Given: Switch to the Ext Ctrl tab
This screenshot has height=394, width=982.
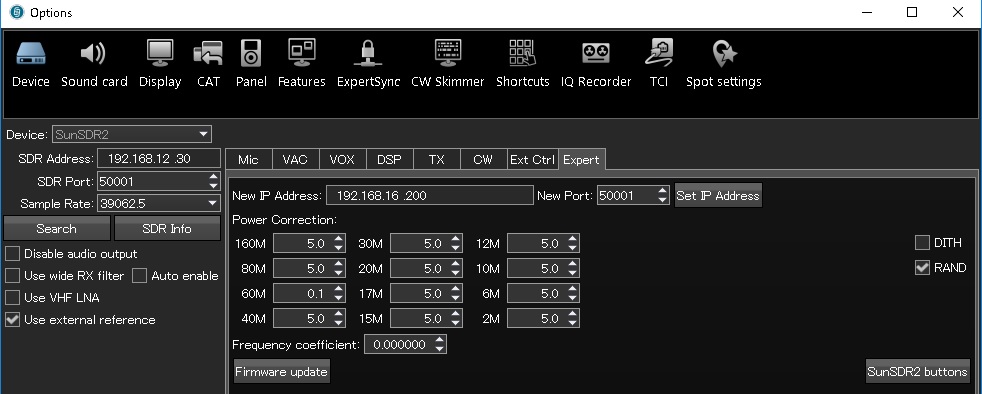Looking at the screenshot, I should tap(532, 160).
